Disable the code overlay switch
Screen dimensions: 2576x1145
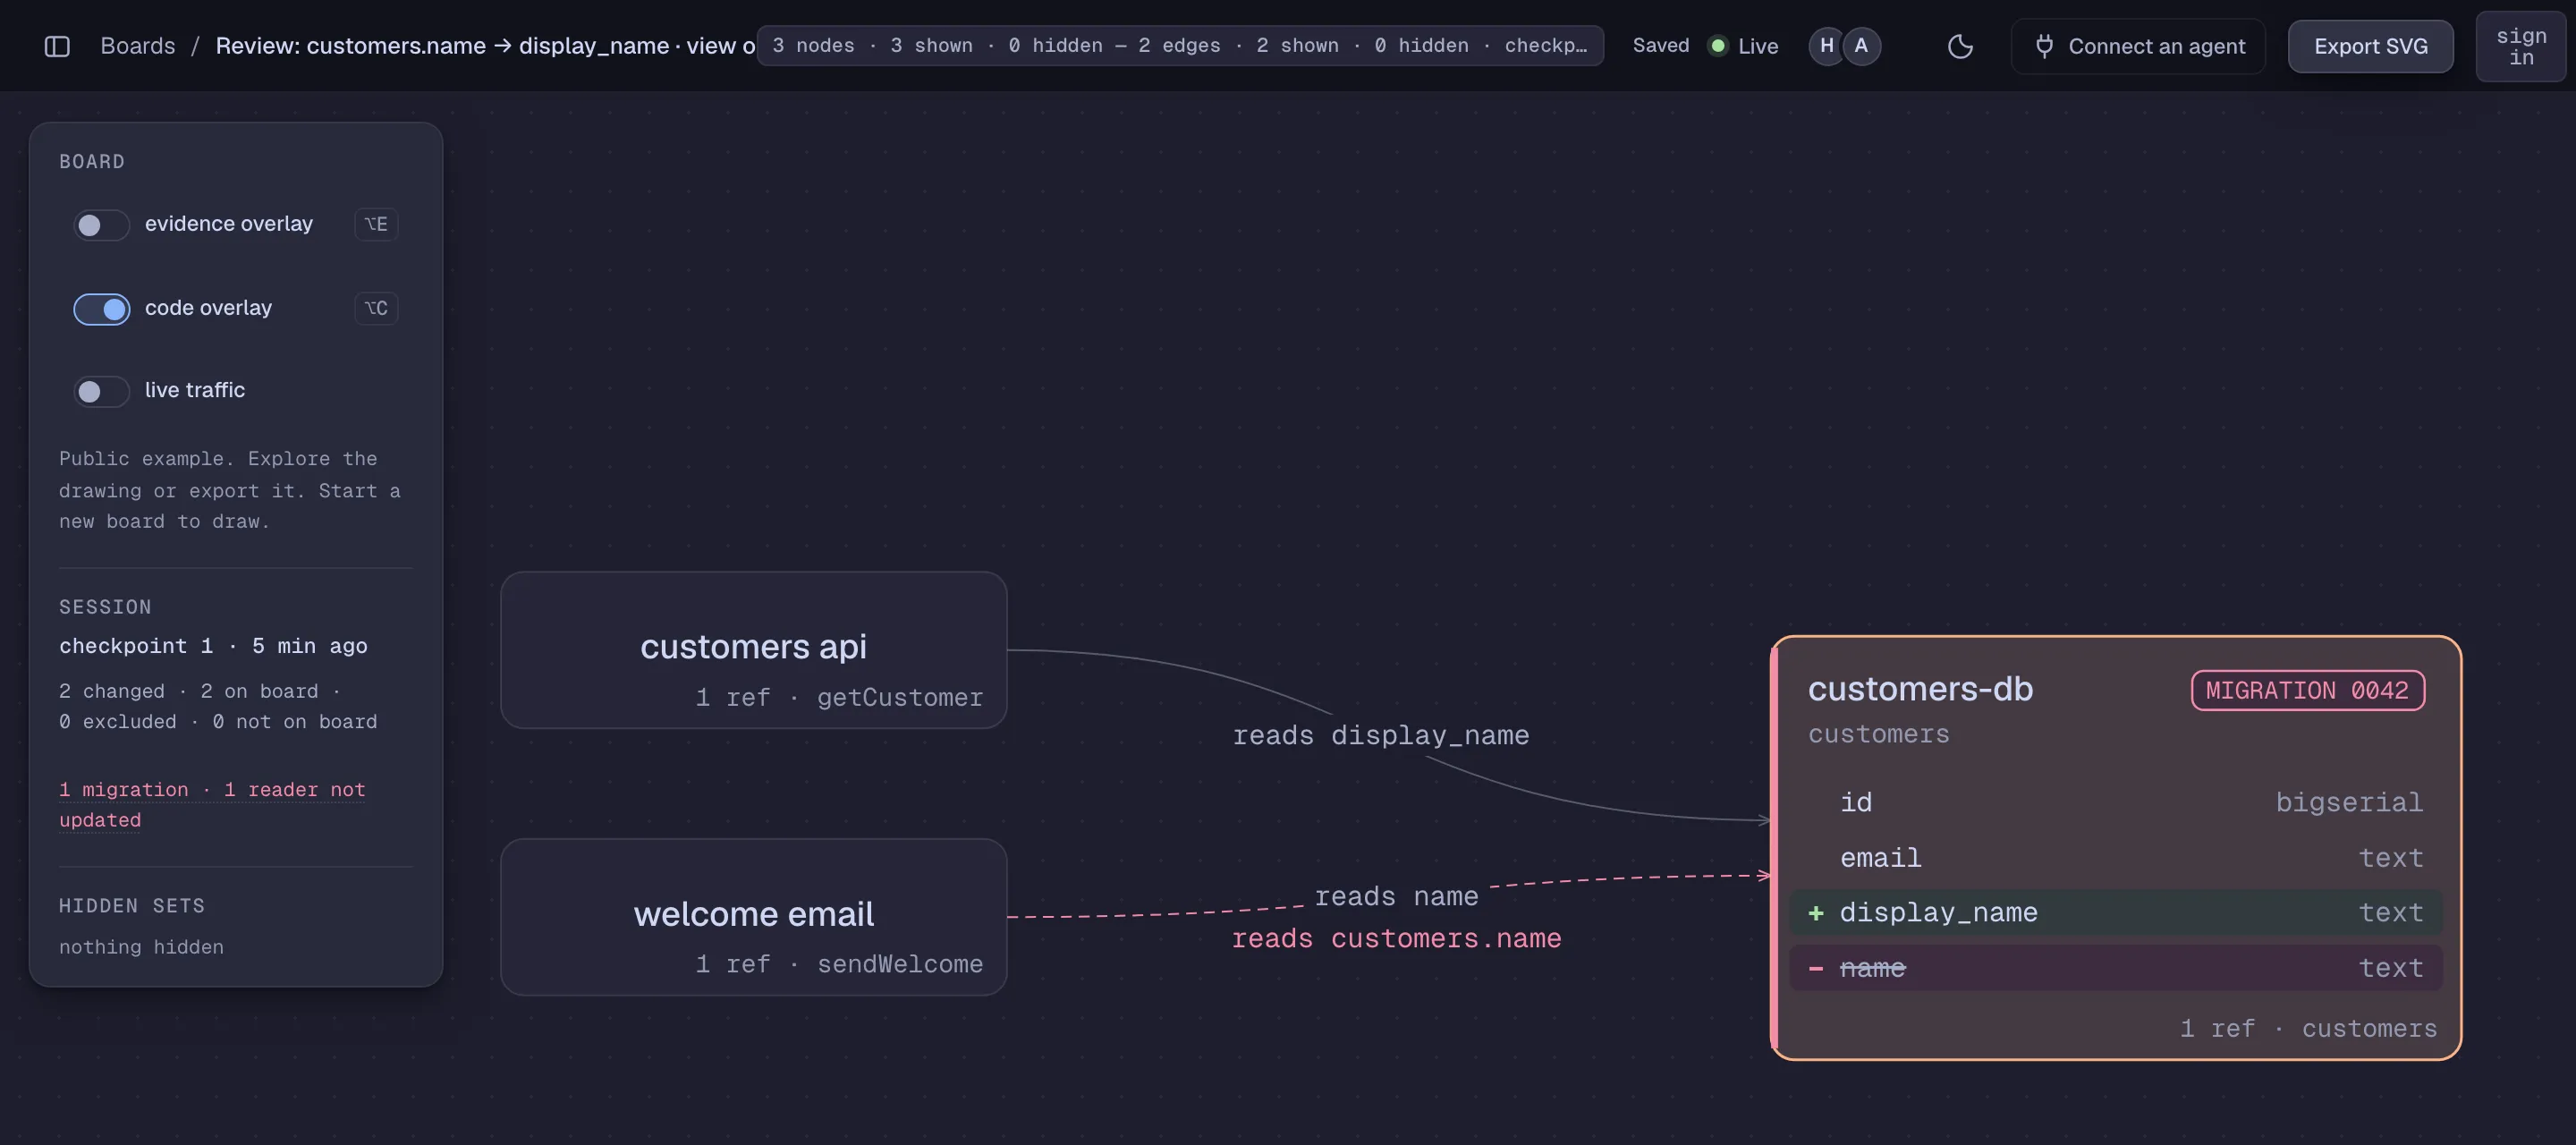point(101,309)
